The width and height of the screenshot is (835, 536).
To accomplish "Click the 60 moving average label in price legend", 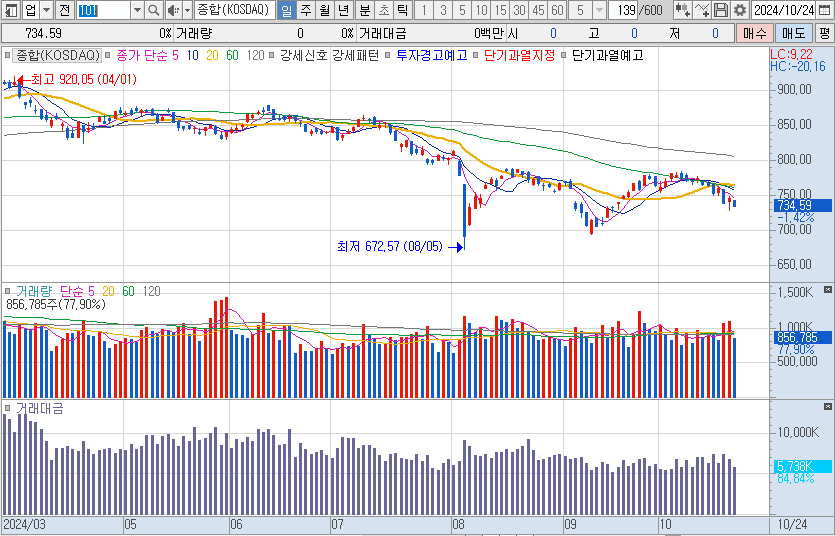I will coord(232,55).
